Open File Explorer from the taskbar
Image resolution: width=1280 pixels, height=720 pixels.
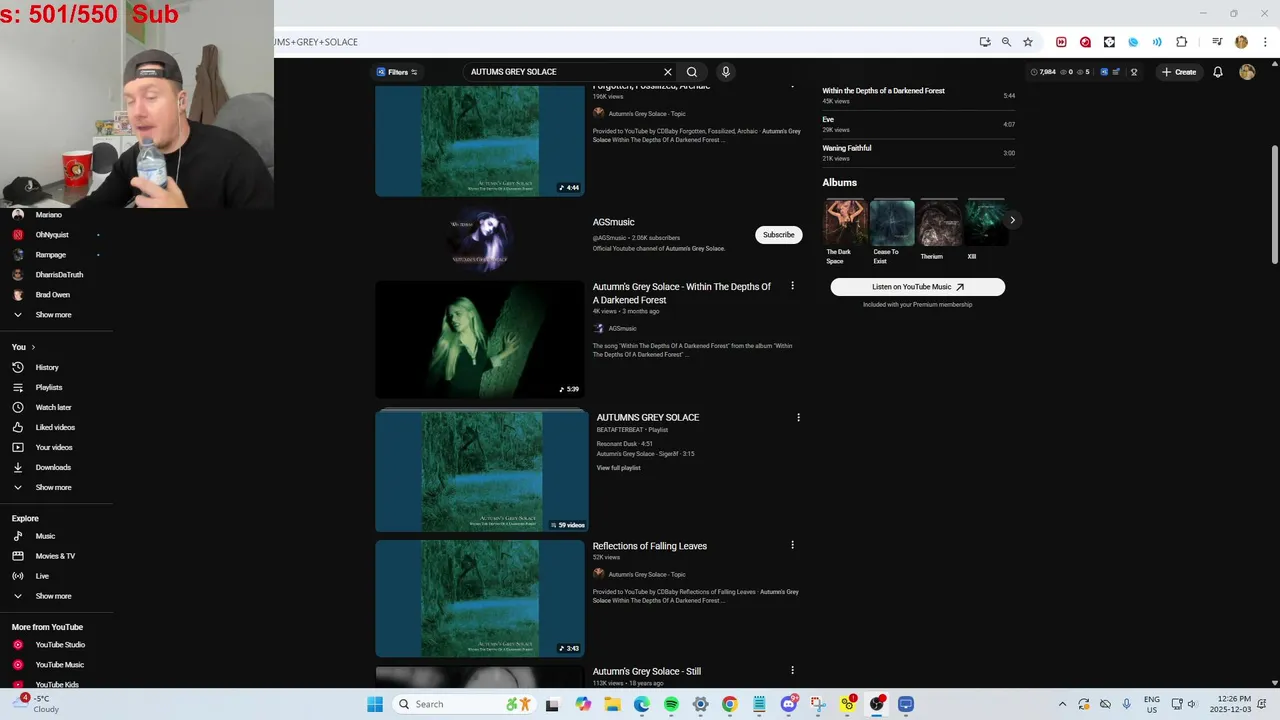612,704
